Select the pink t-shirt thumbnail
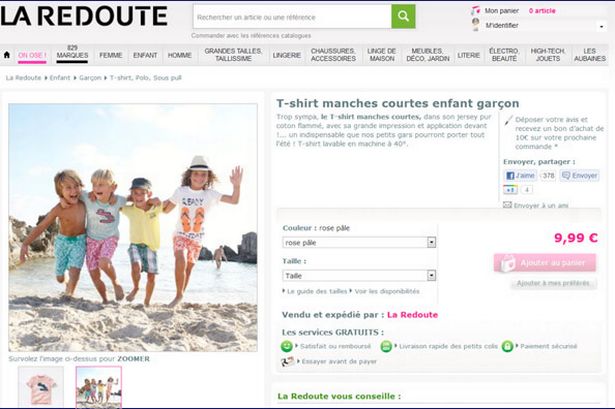615x409 pixels. click(x=41, y=387)
